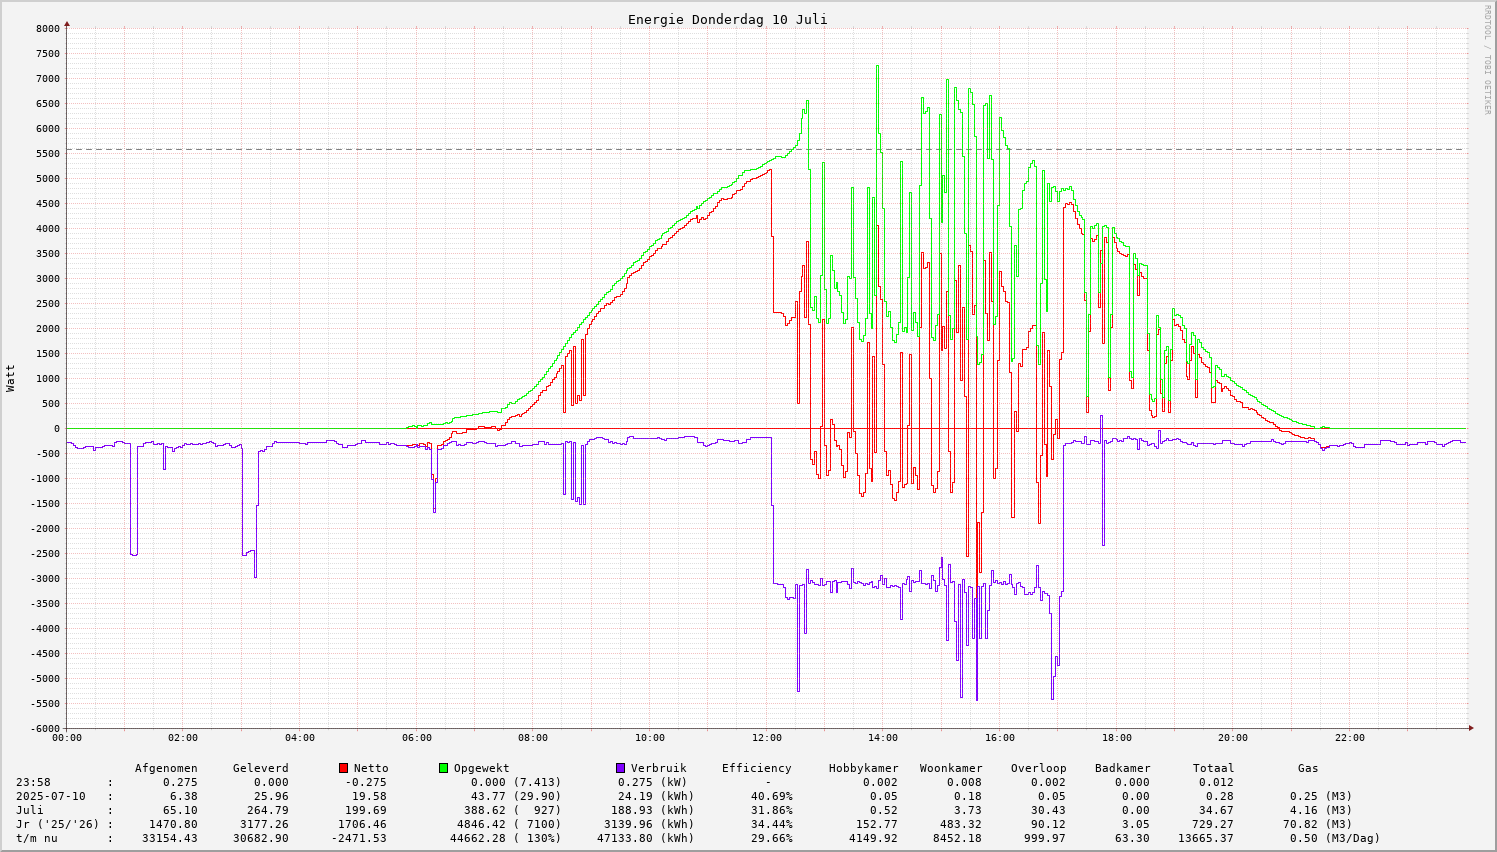This screenshot has height=852, width=1497.
Task: Click the chart title Energie Donderdag 10 Juli
Action: point(727,19)
